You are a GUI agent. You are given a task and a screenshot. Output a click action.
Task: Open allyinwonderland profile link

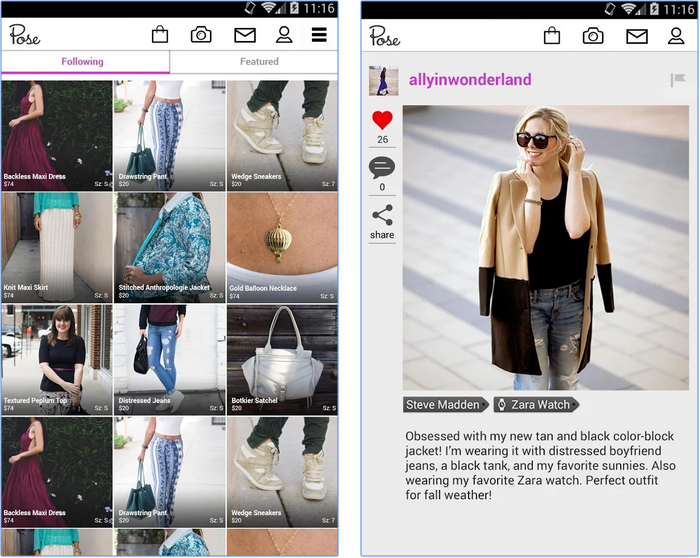pyautogui.click(x=470, y=79)
